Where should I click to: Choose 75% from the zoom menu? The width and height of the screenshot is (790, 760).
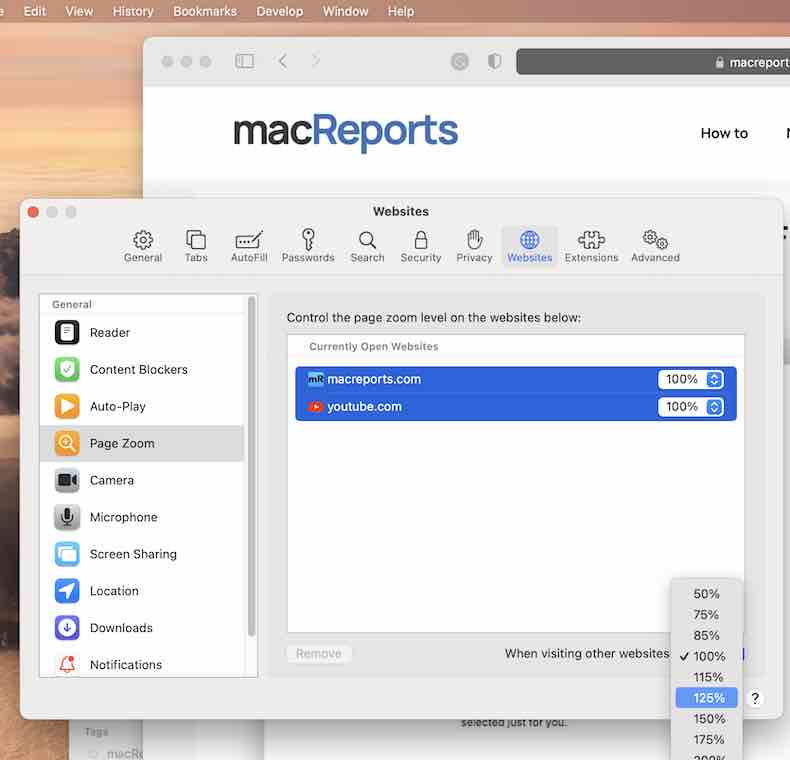[x=706, y=615]
